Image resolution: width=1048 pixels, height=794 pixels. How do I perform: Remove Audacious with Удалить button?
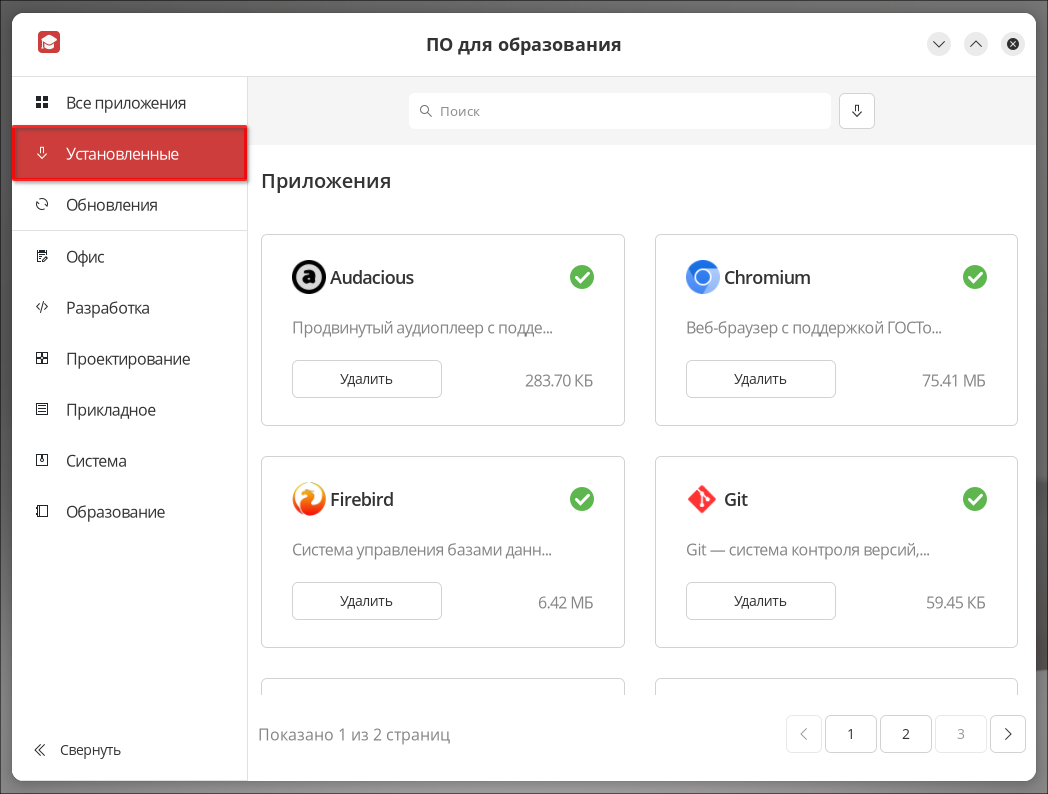tap(367, 379)
